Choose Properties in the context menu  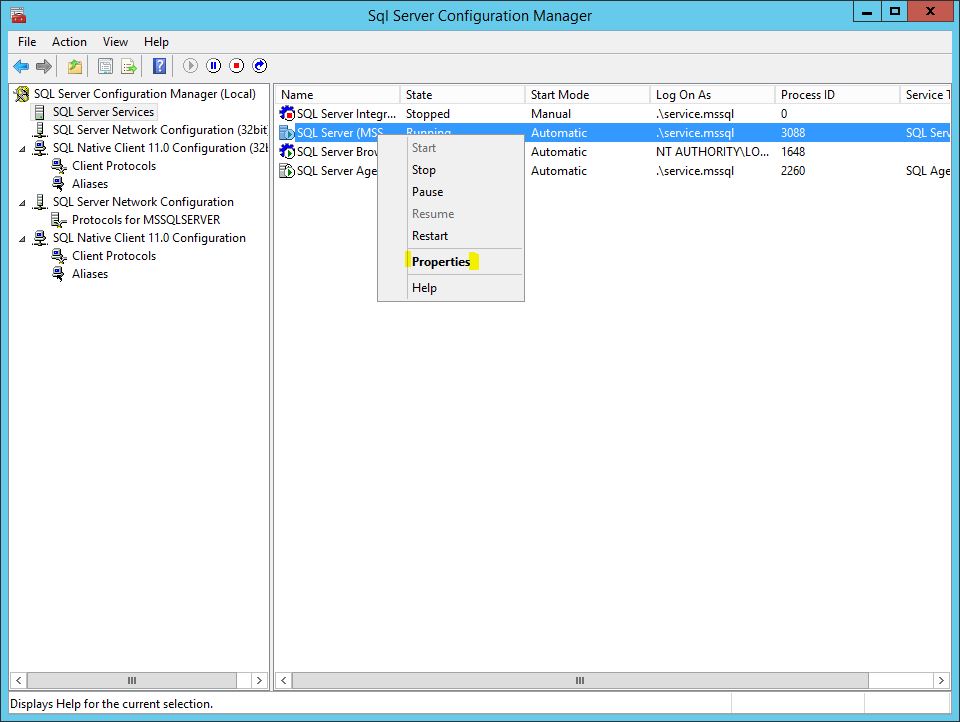point(451,261)
